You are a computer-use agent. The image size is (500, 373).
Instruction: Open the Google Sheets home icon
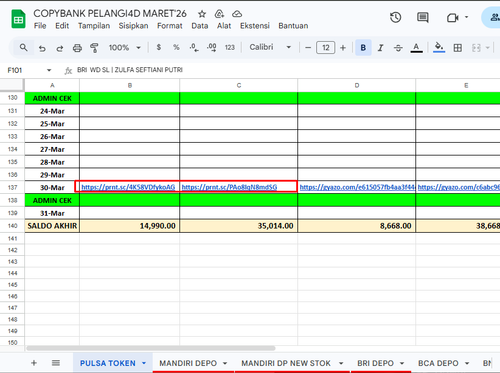(x=19, y=19)
